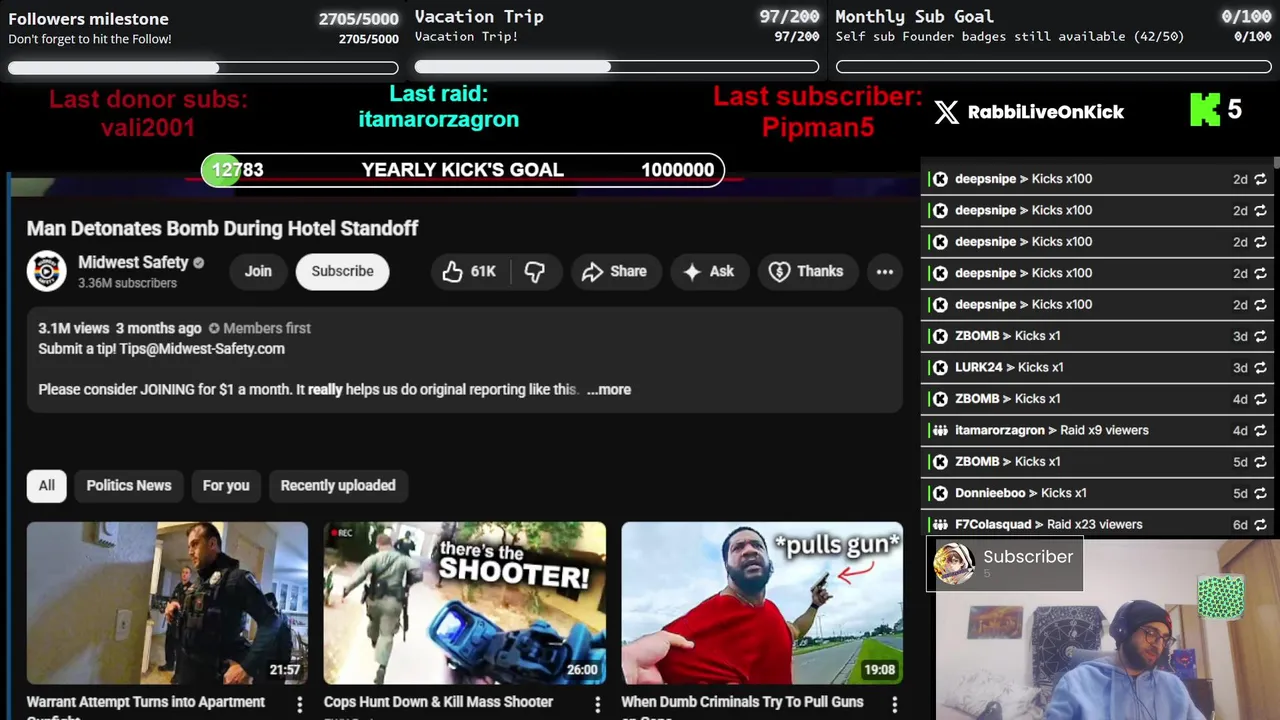Click LURK24 > Kicks x1 feed row
This screenshot has width=1280, height=720.
(1098, 367)
